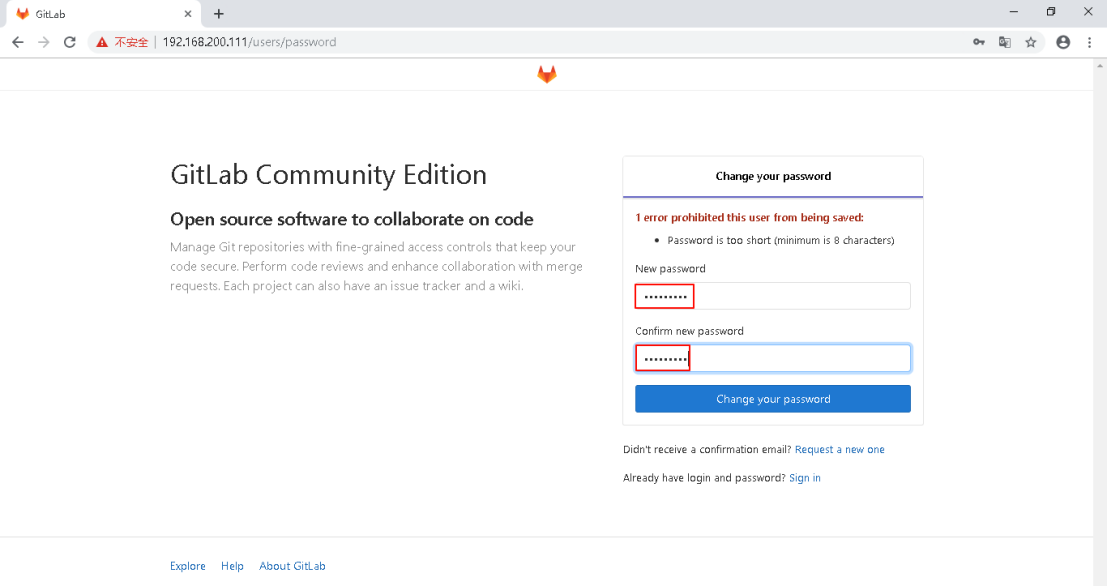Open the Explore footer link
This screenshot has height=587, width=1108.
point(188,567)
